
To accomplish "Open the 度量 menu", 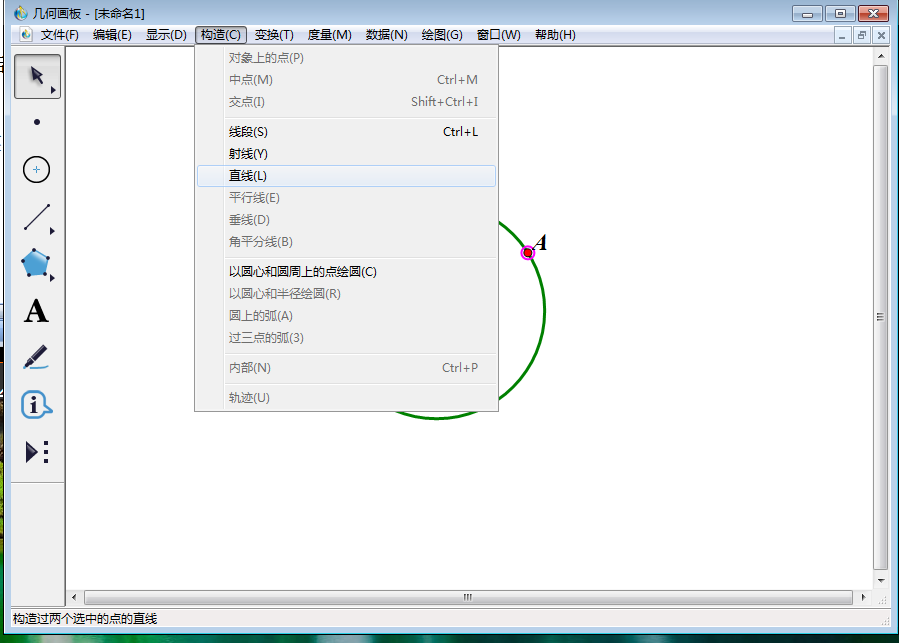I will coord(328,34).
